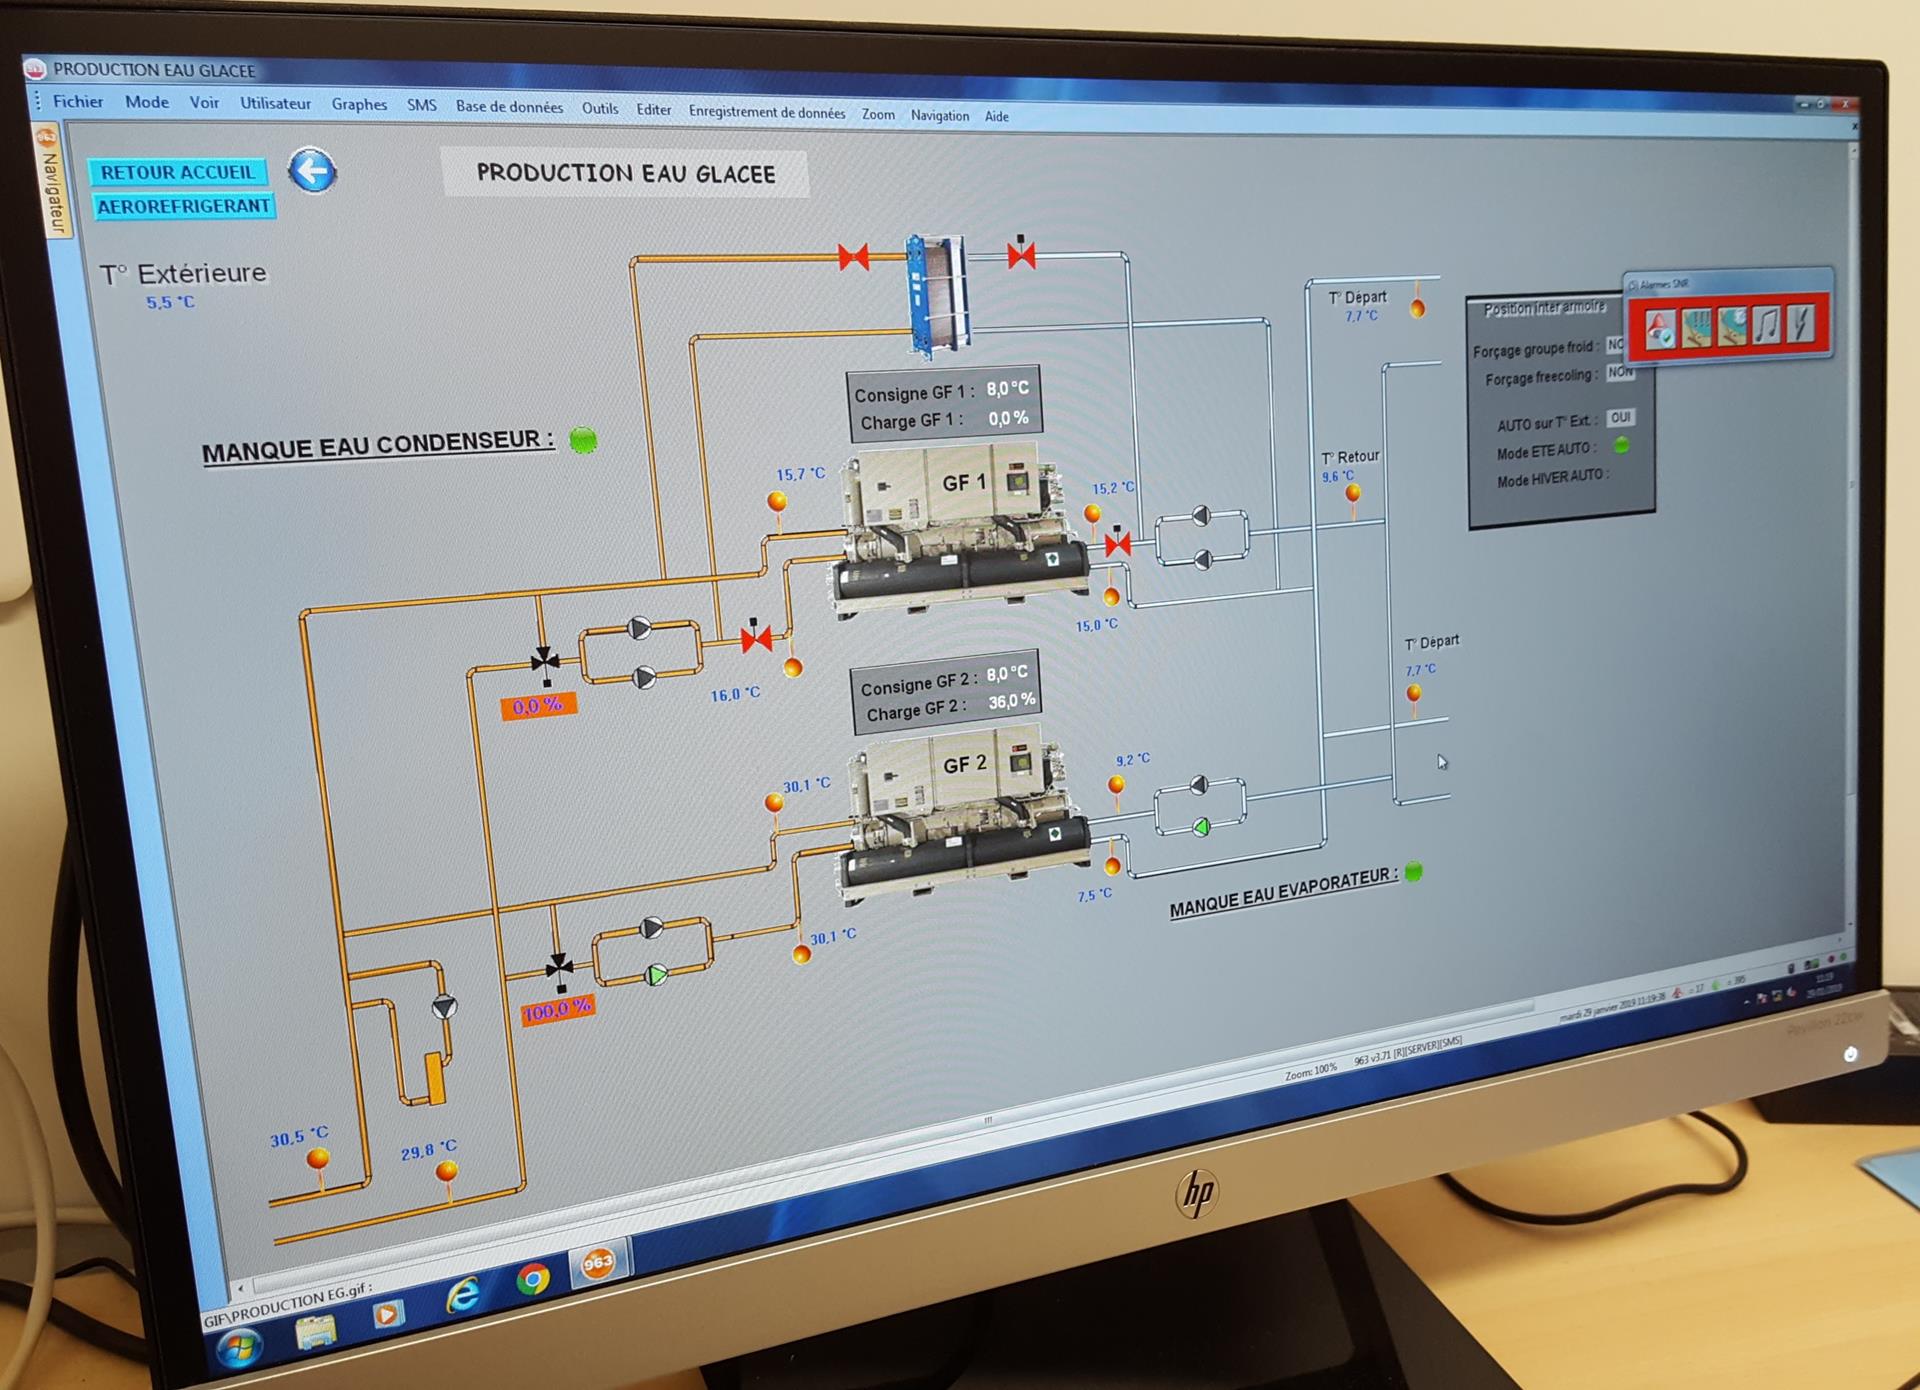
Task: Click the 15,7 °C temperature sensor bulb
Action: click(777, 501)
